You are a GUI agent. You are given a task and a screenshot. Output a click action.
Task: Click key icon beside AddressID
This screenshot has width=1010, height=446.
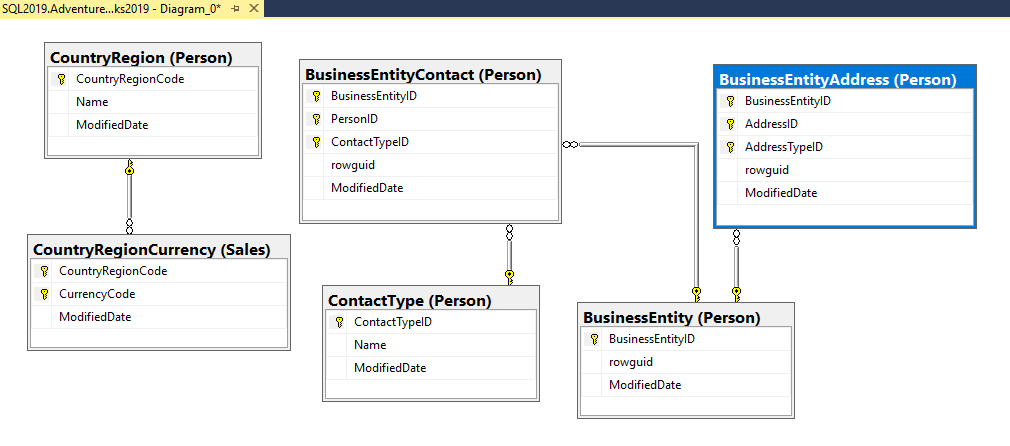pyautogui.click(x=730, y=124)
